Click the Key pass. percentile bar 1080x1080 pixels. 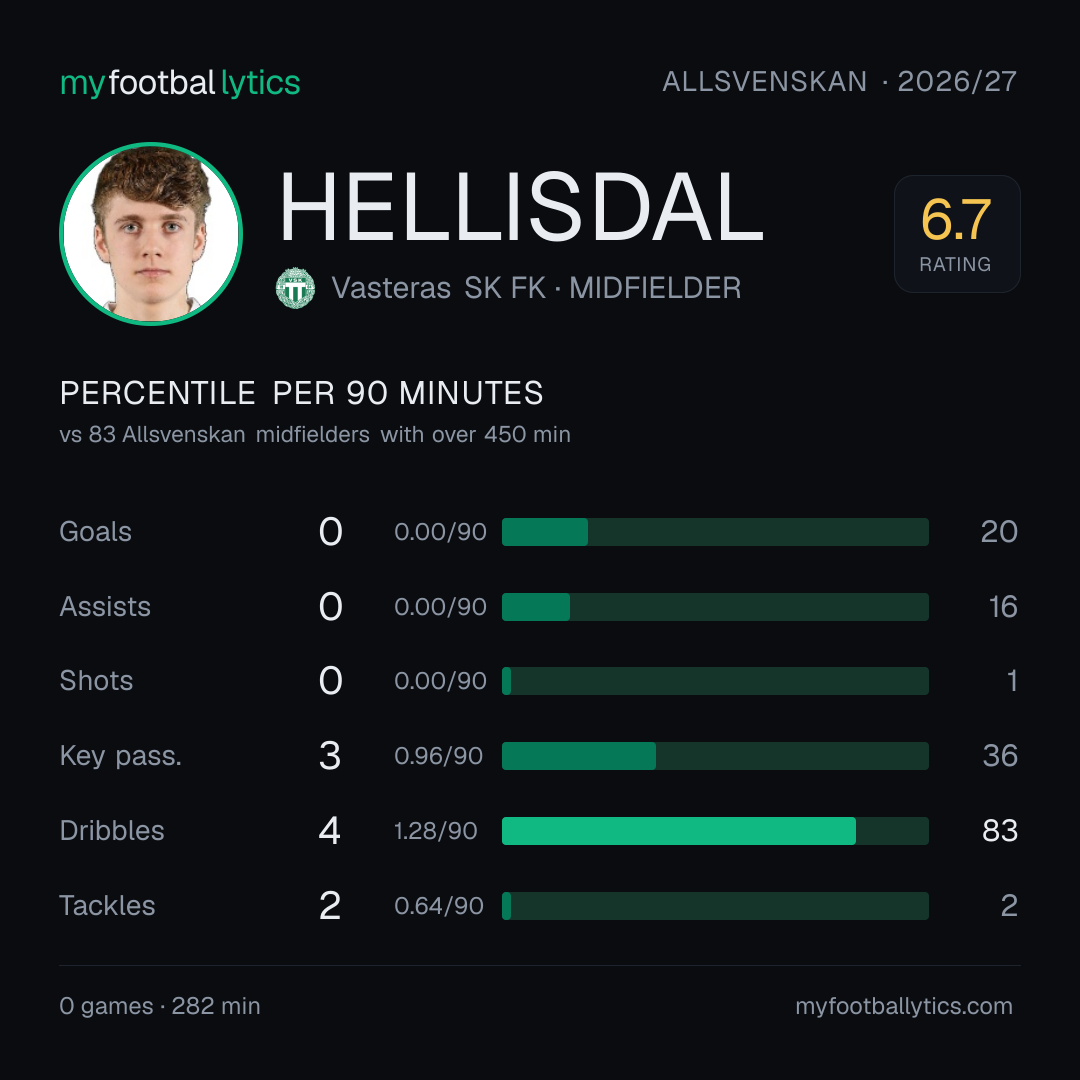point(715,756)
